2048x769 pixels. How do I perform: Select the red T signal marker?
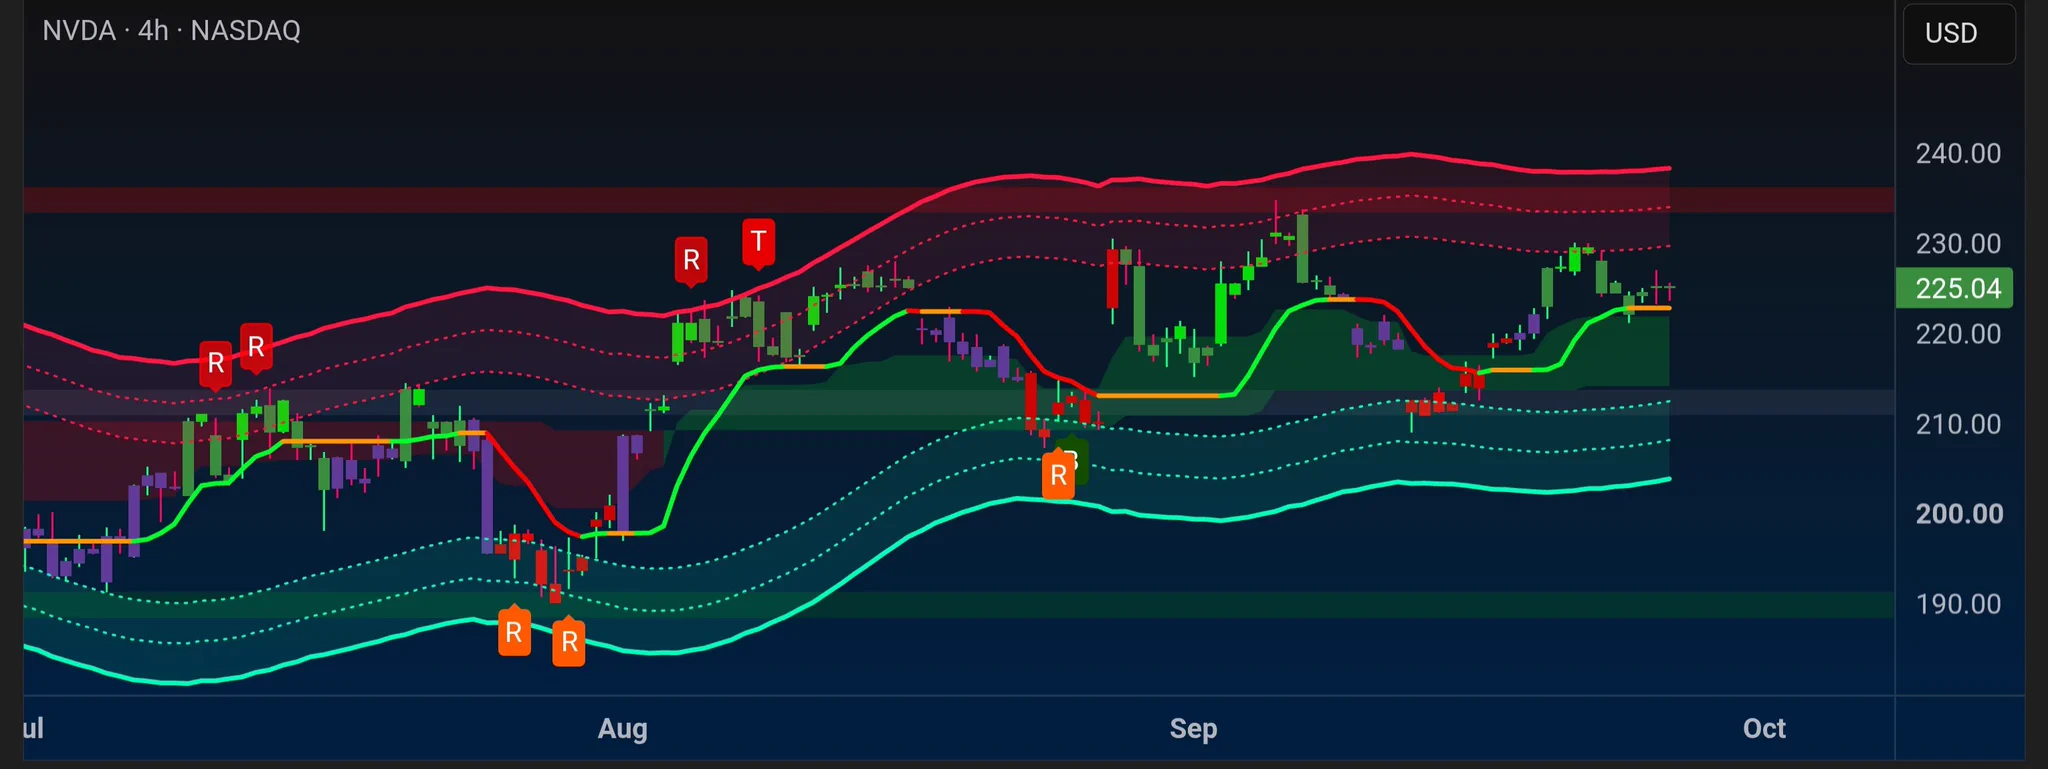tap(759, 242)
